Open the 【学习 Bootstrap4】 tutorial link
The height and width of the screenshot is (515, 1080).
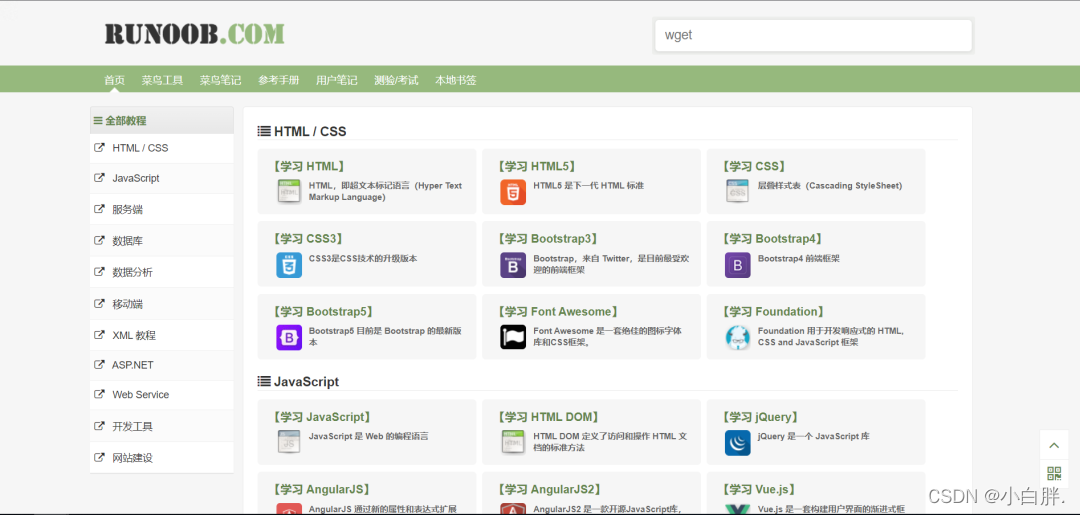point(772,238)
